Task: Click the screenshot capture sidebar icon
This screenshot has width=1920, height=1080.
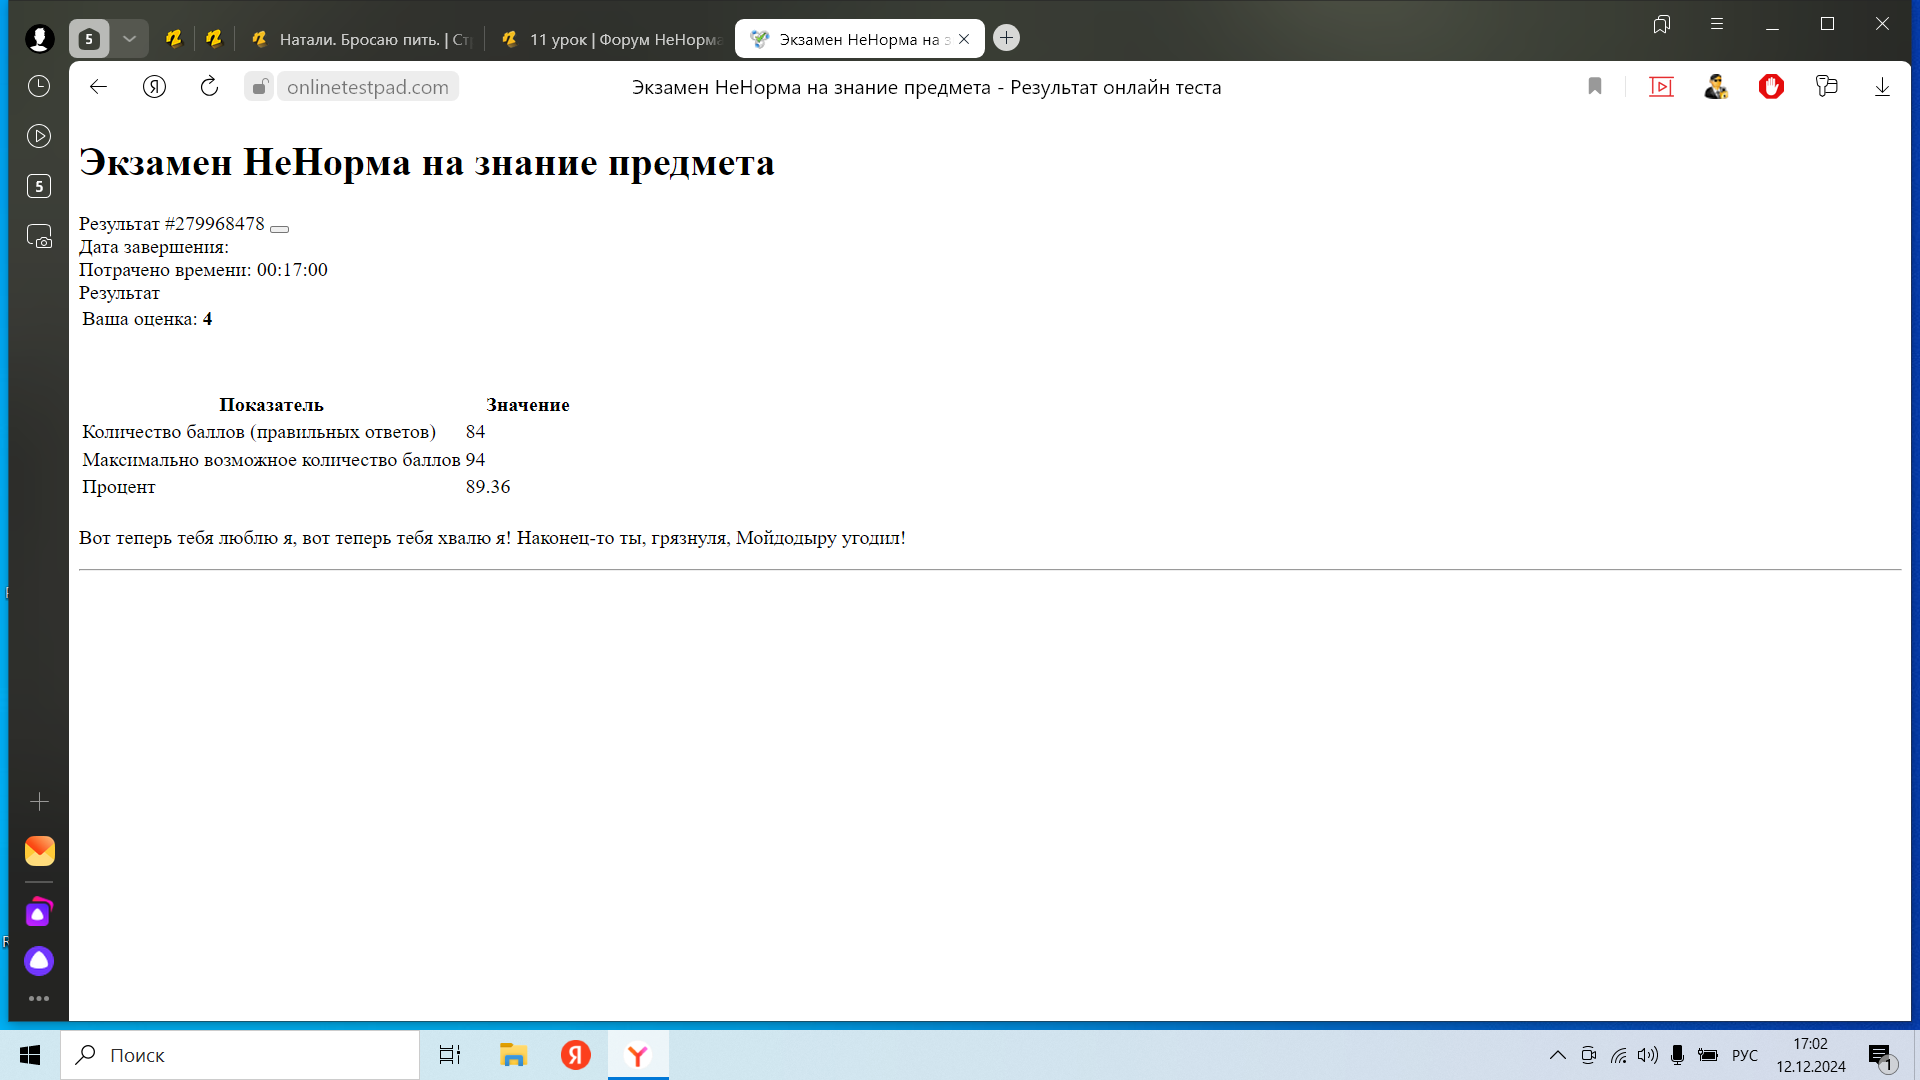Action: (x=39, y=237)
